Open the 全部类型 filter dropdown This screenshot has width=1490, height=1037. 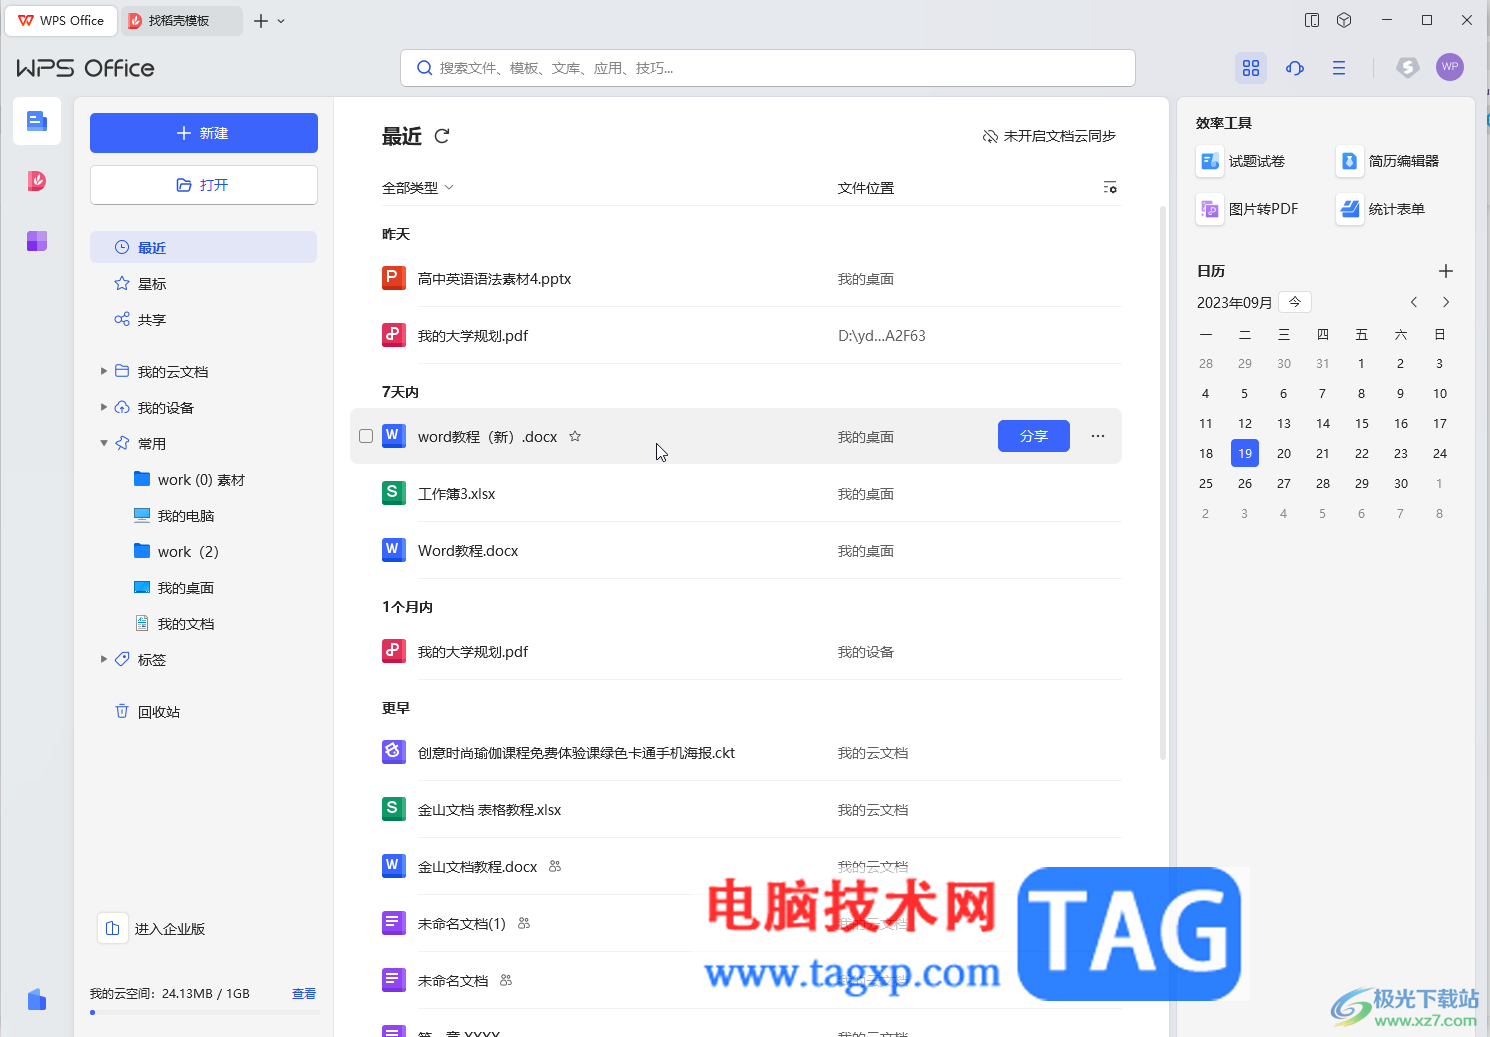[x=418, y=188]
